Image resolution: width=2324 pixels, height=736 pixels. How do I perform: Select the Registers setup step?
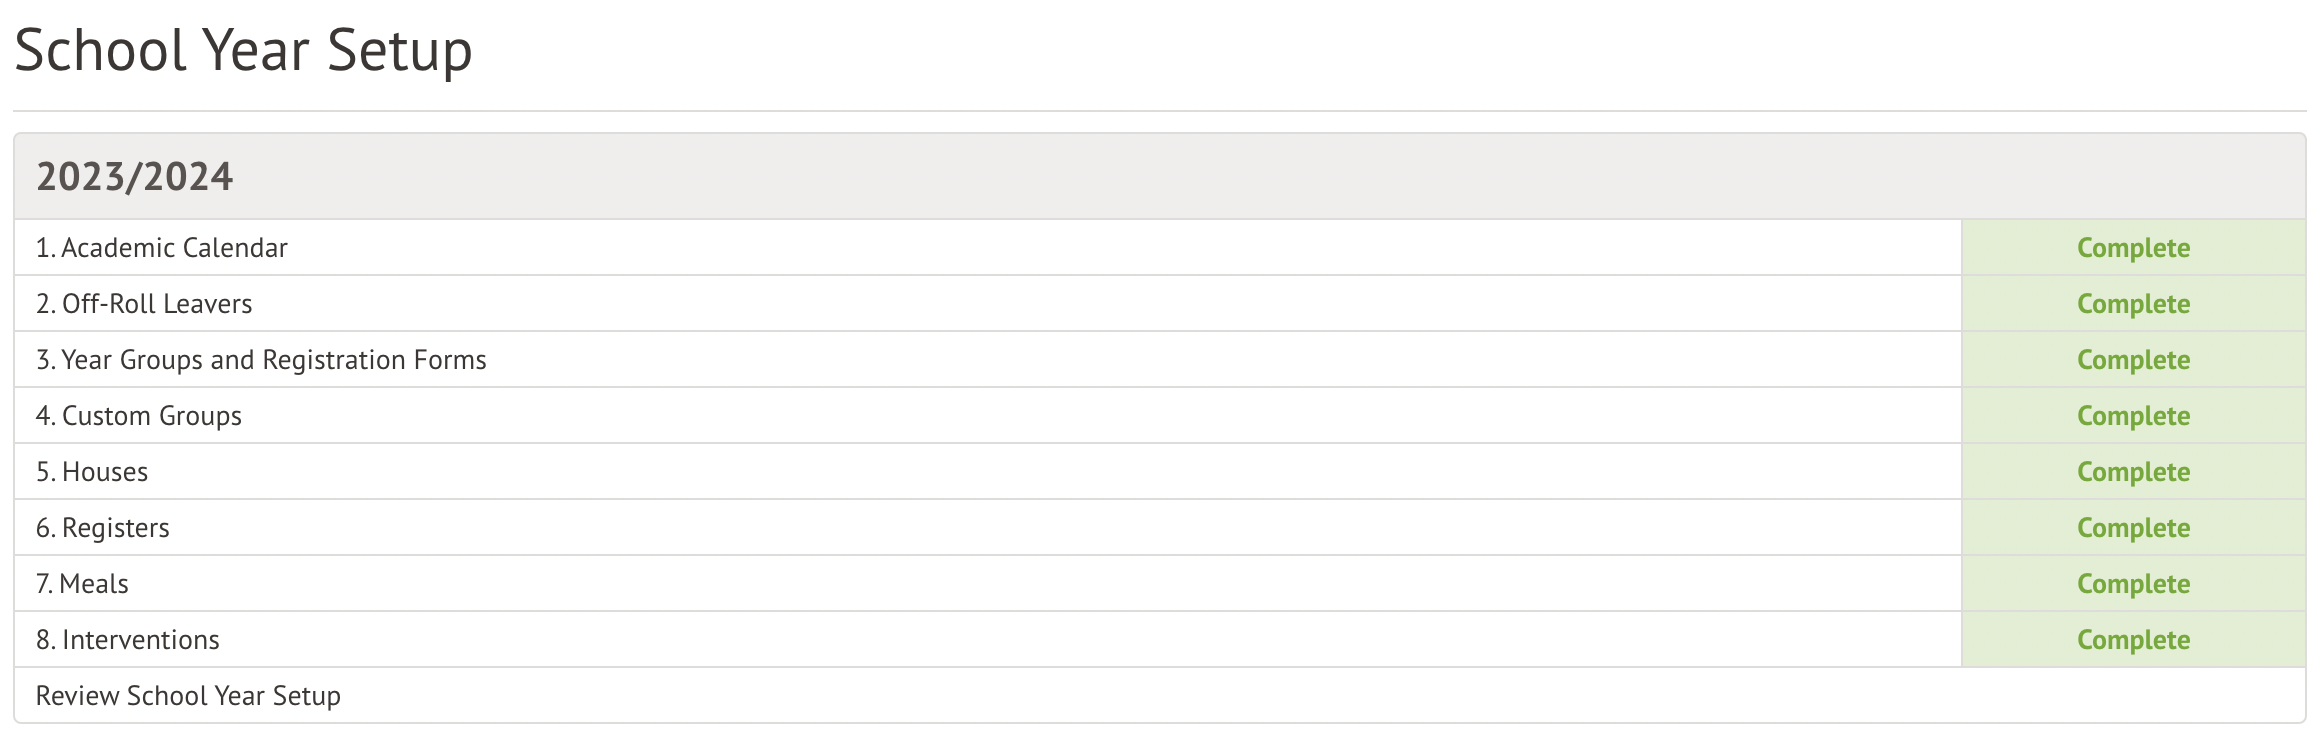coord(103,528)
